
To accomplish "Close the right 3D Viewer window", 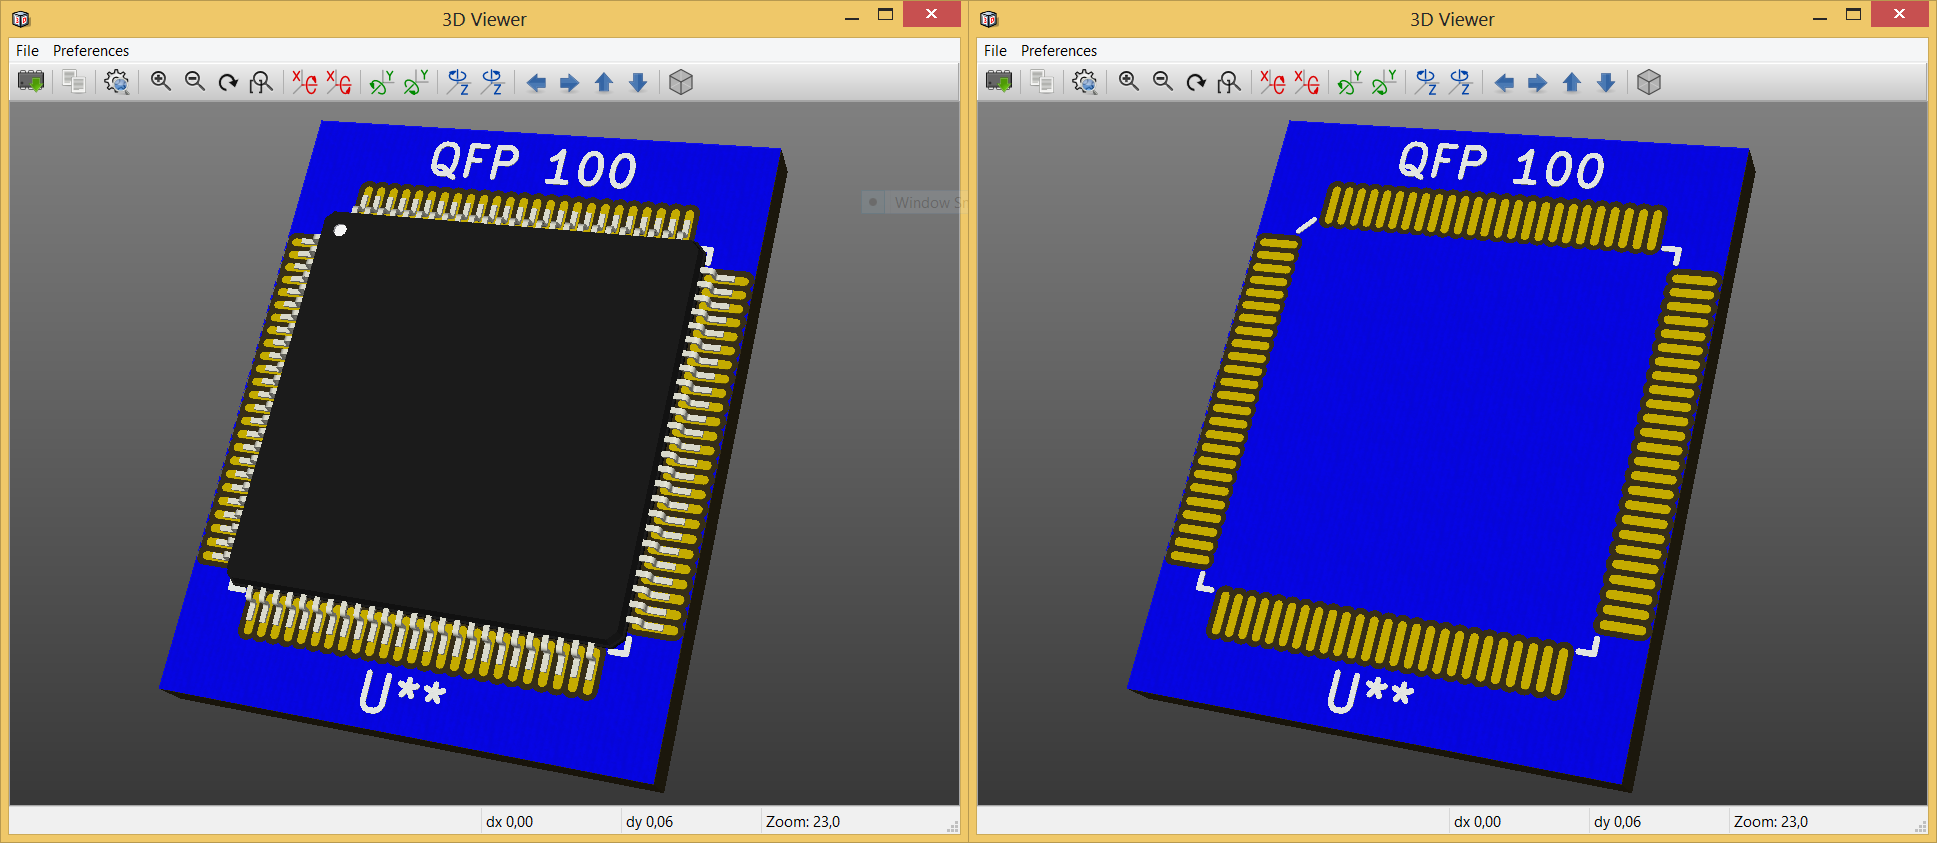I will (1899, 15).
